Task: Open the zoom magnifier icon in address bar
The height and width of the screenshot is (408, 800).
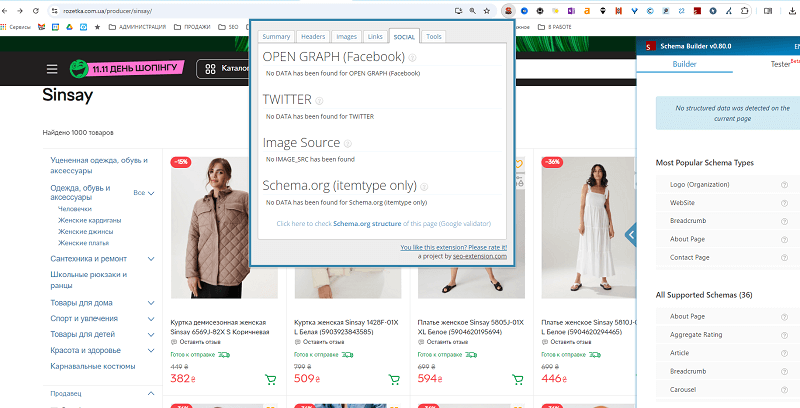Action: pyautogui.click(x=472, y=11)
